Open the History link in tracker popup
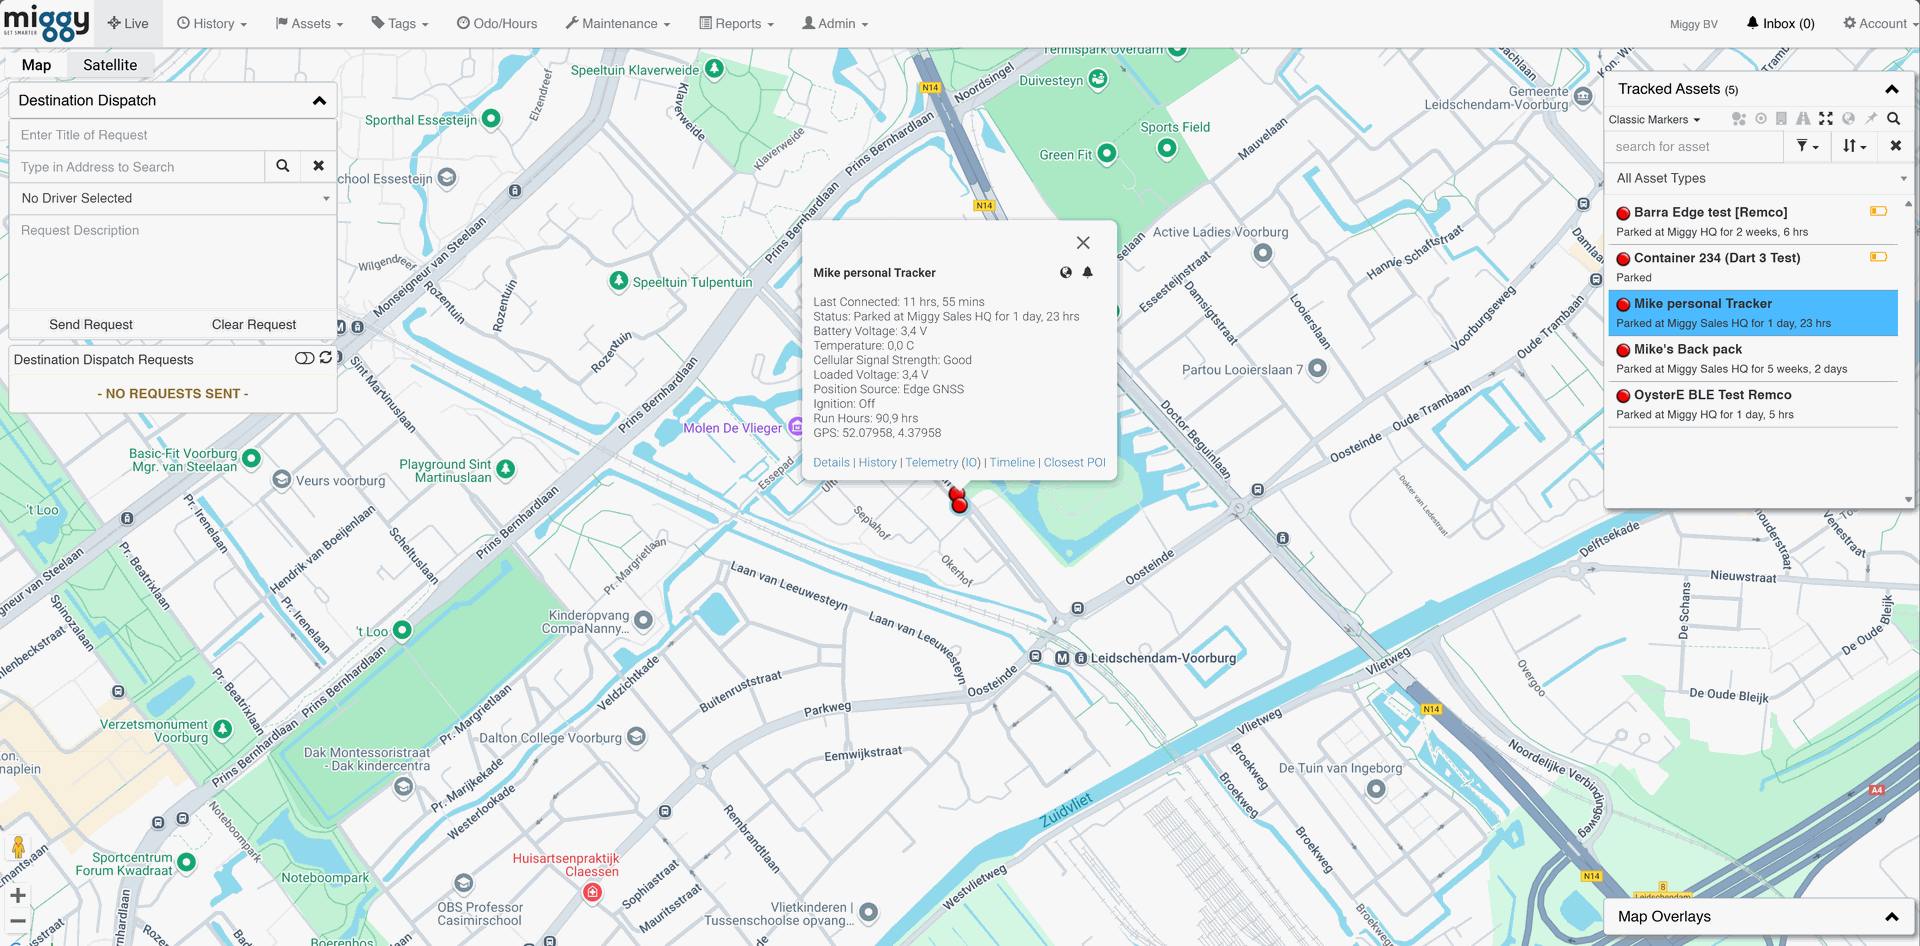 tap(877, 462)
